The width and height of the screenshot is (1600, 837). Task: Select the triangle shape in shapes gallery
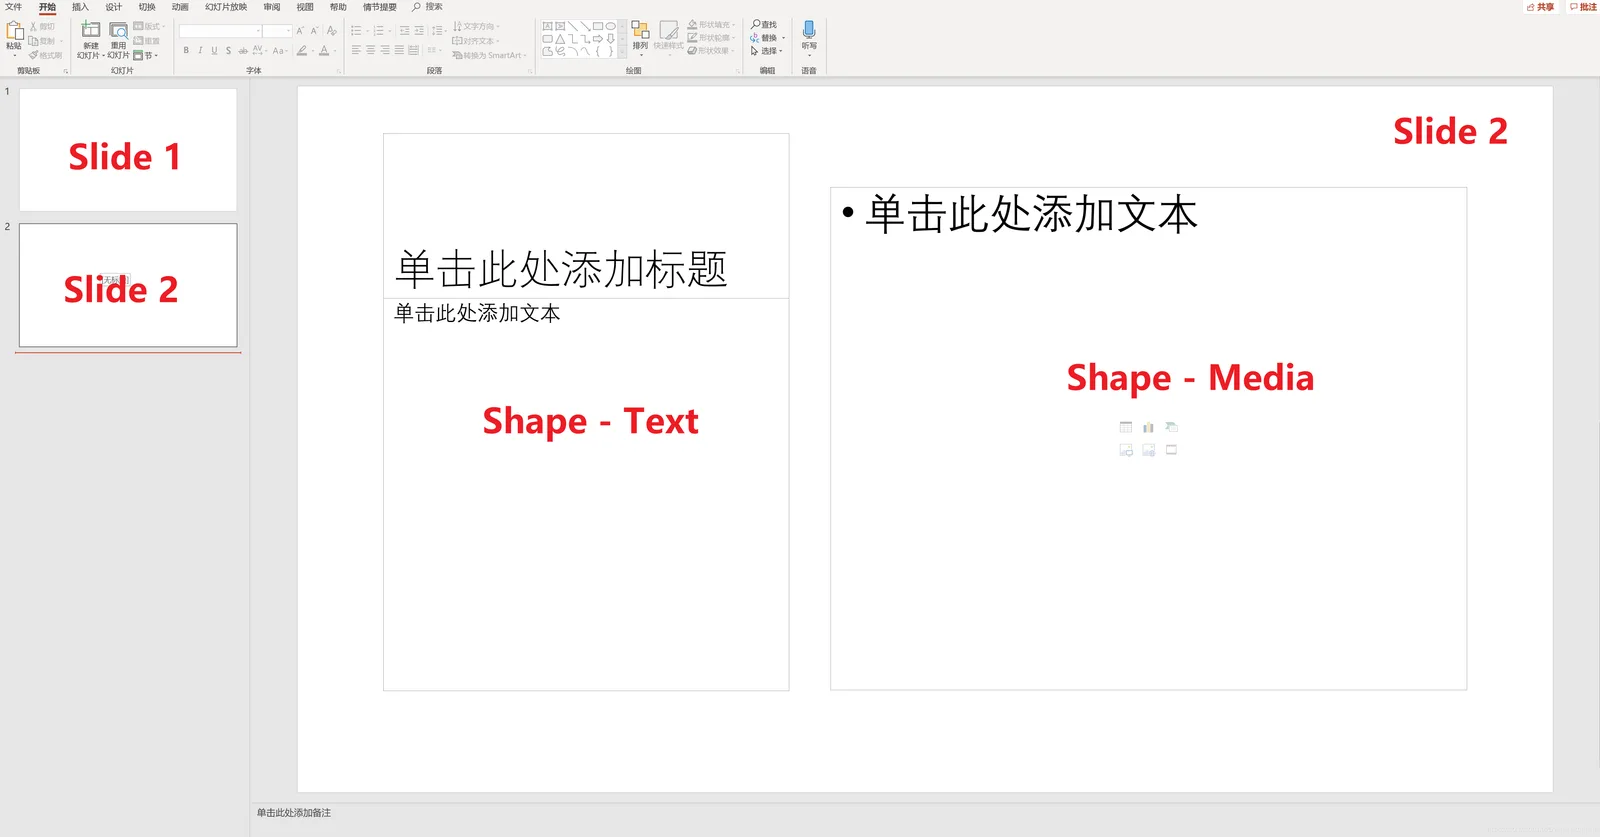(x=560, y=39)
